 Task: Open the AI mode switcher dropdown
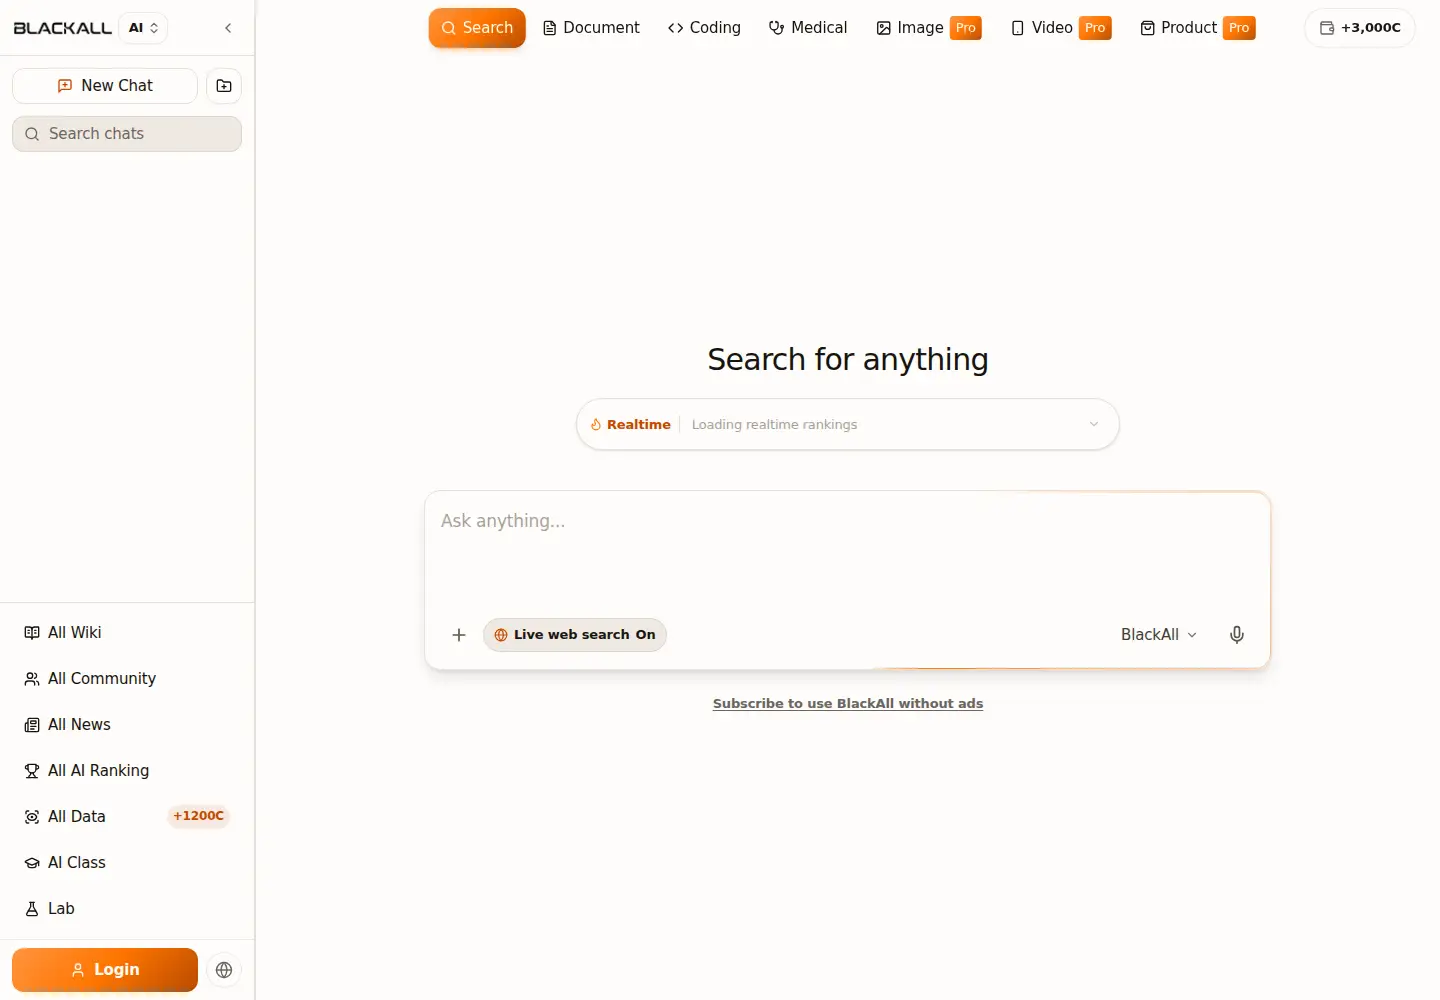tap(143, 28)
